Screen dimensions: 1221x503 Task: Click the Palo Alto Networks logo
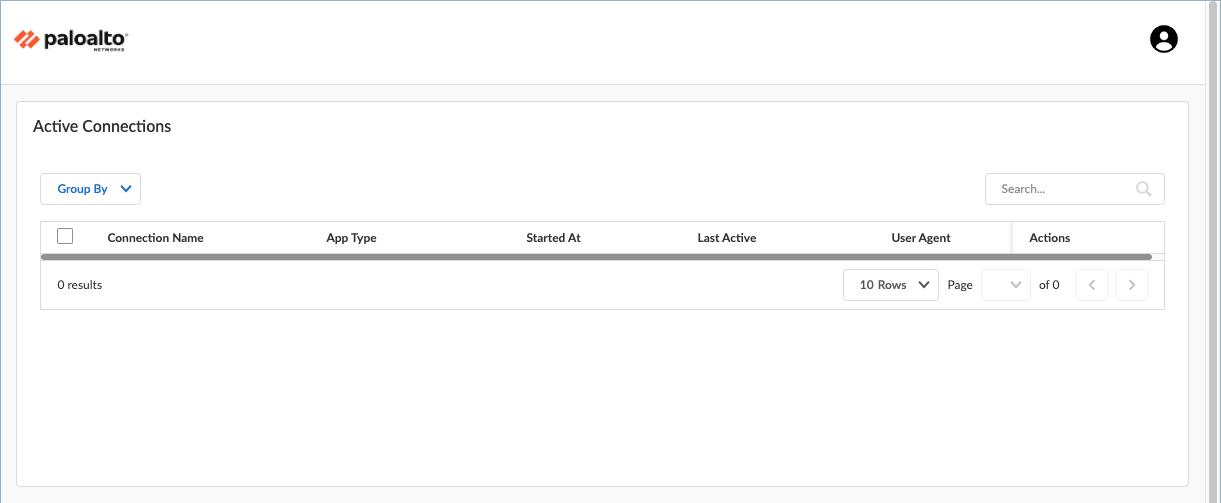click(71, 40)
